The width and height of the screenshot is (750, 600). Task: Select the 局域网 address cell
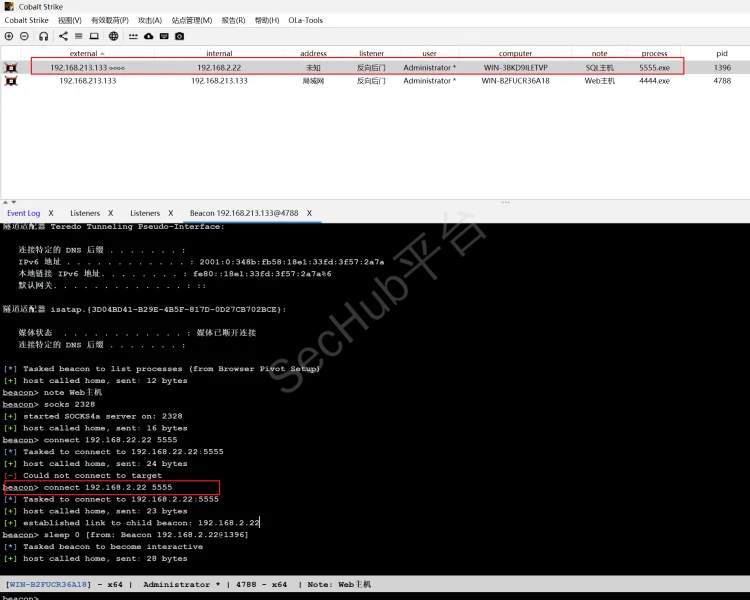[313, 81]
